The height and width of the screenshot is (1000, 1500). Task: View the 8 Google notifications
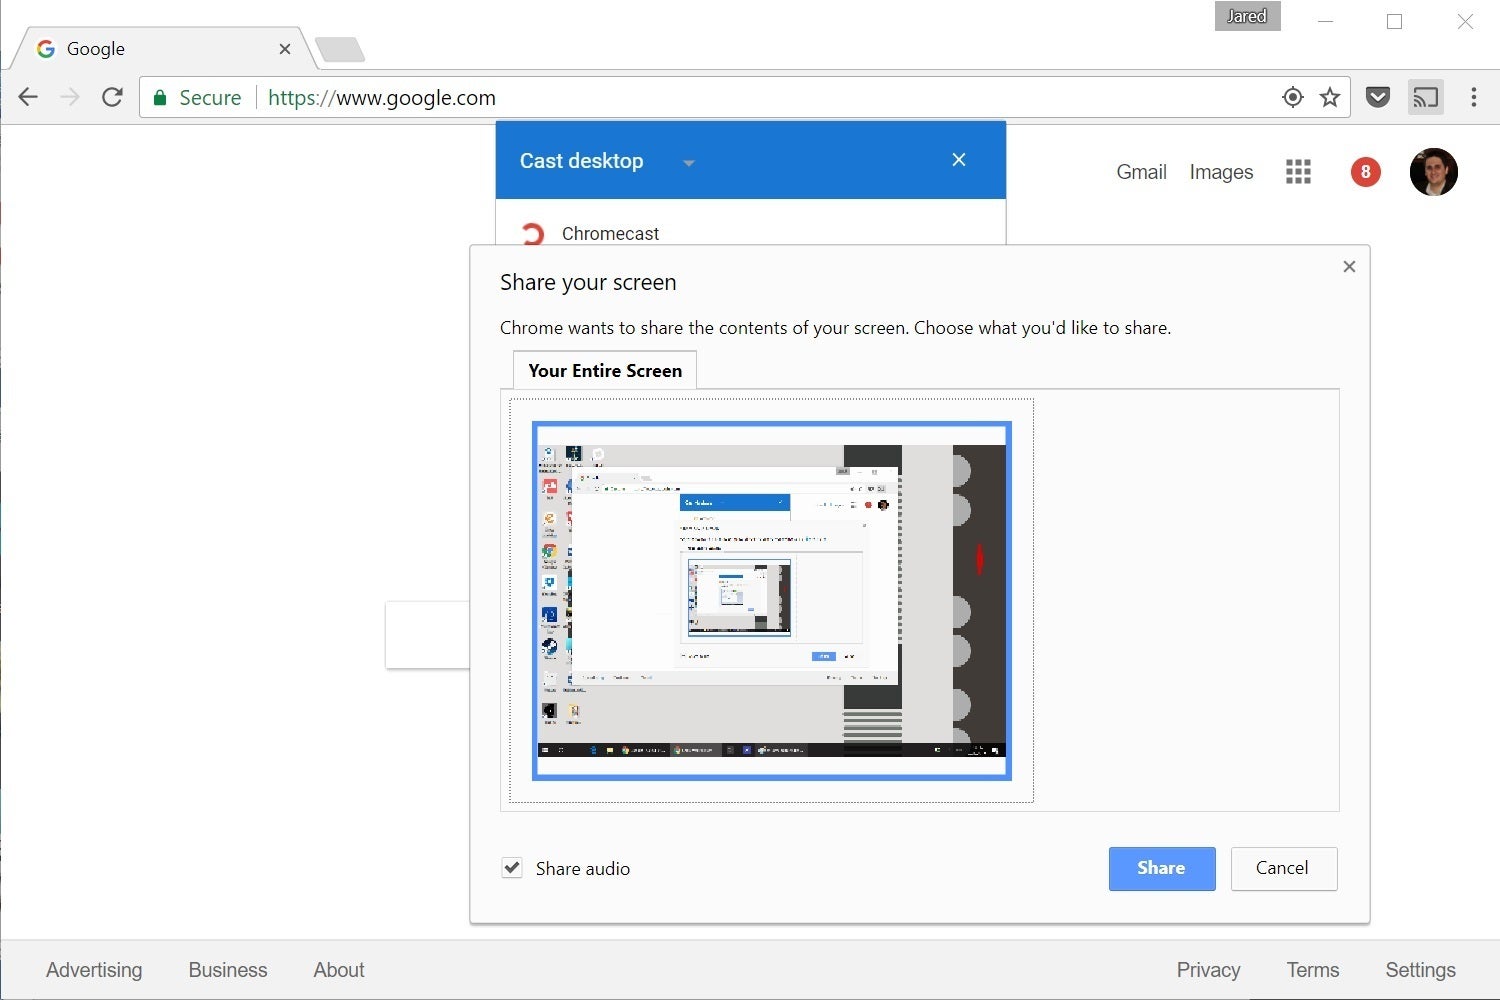[x=1366, y=172]
